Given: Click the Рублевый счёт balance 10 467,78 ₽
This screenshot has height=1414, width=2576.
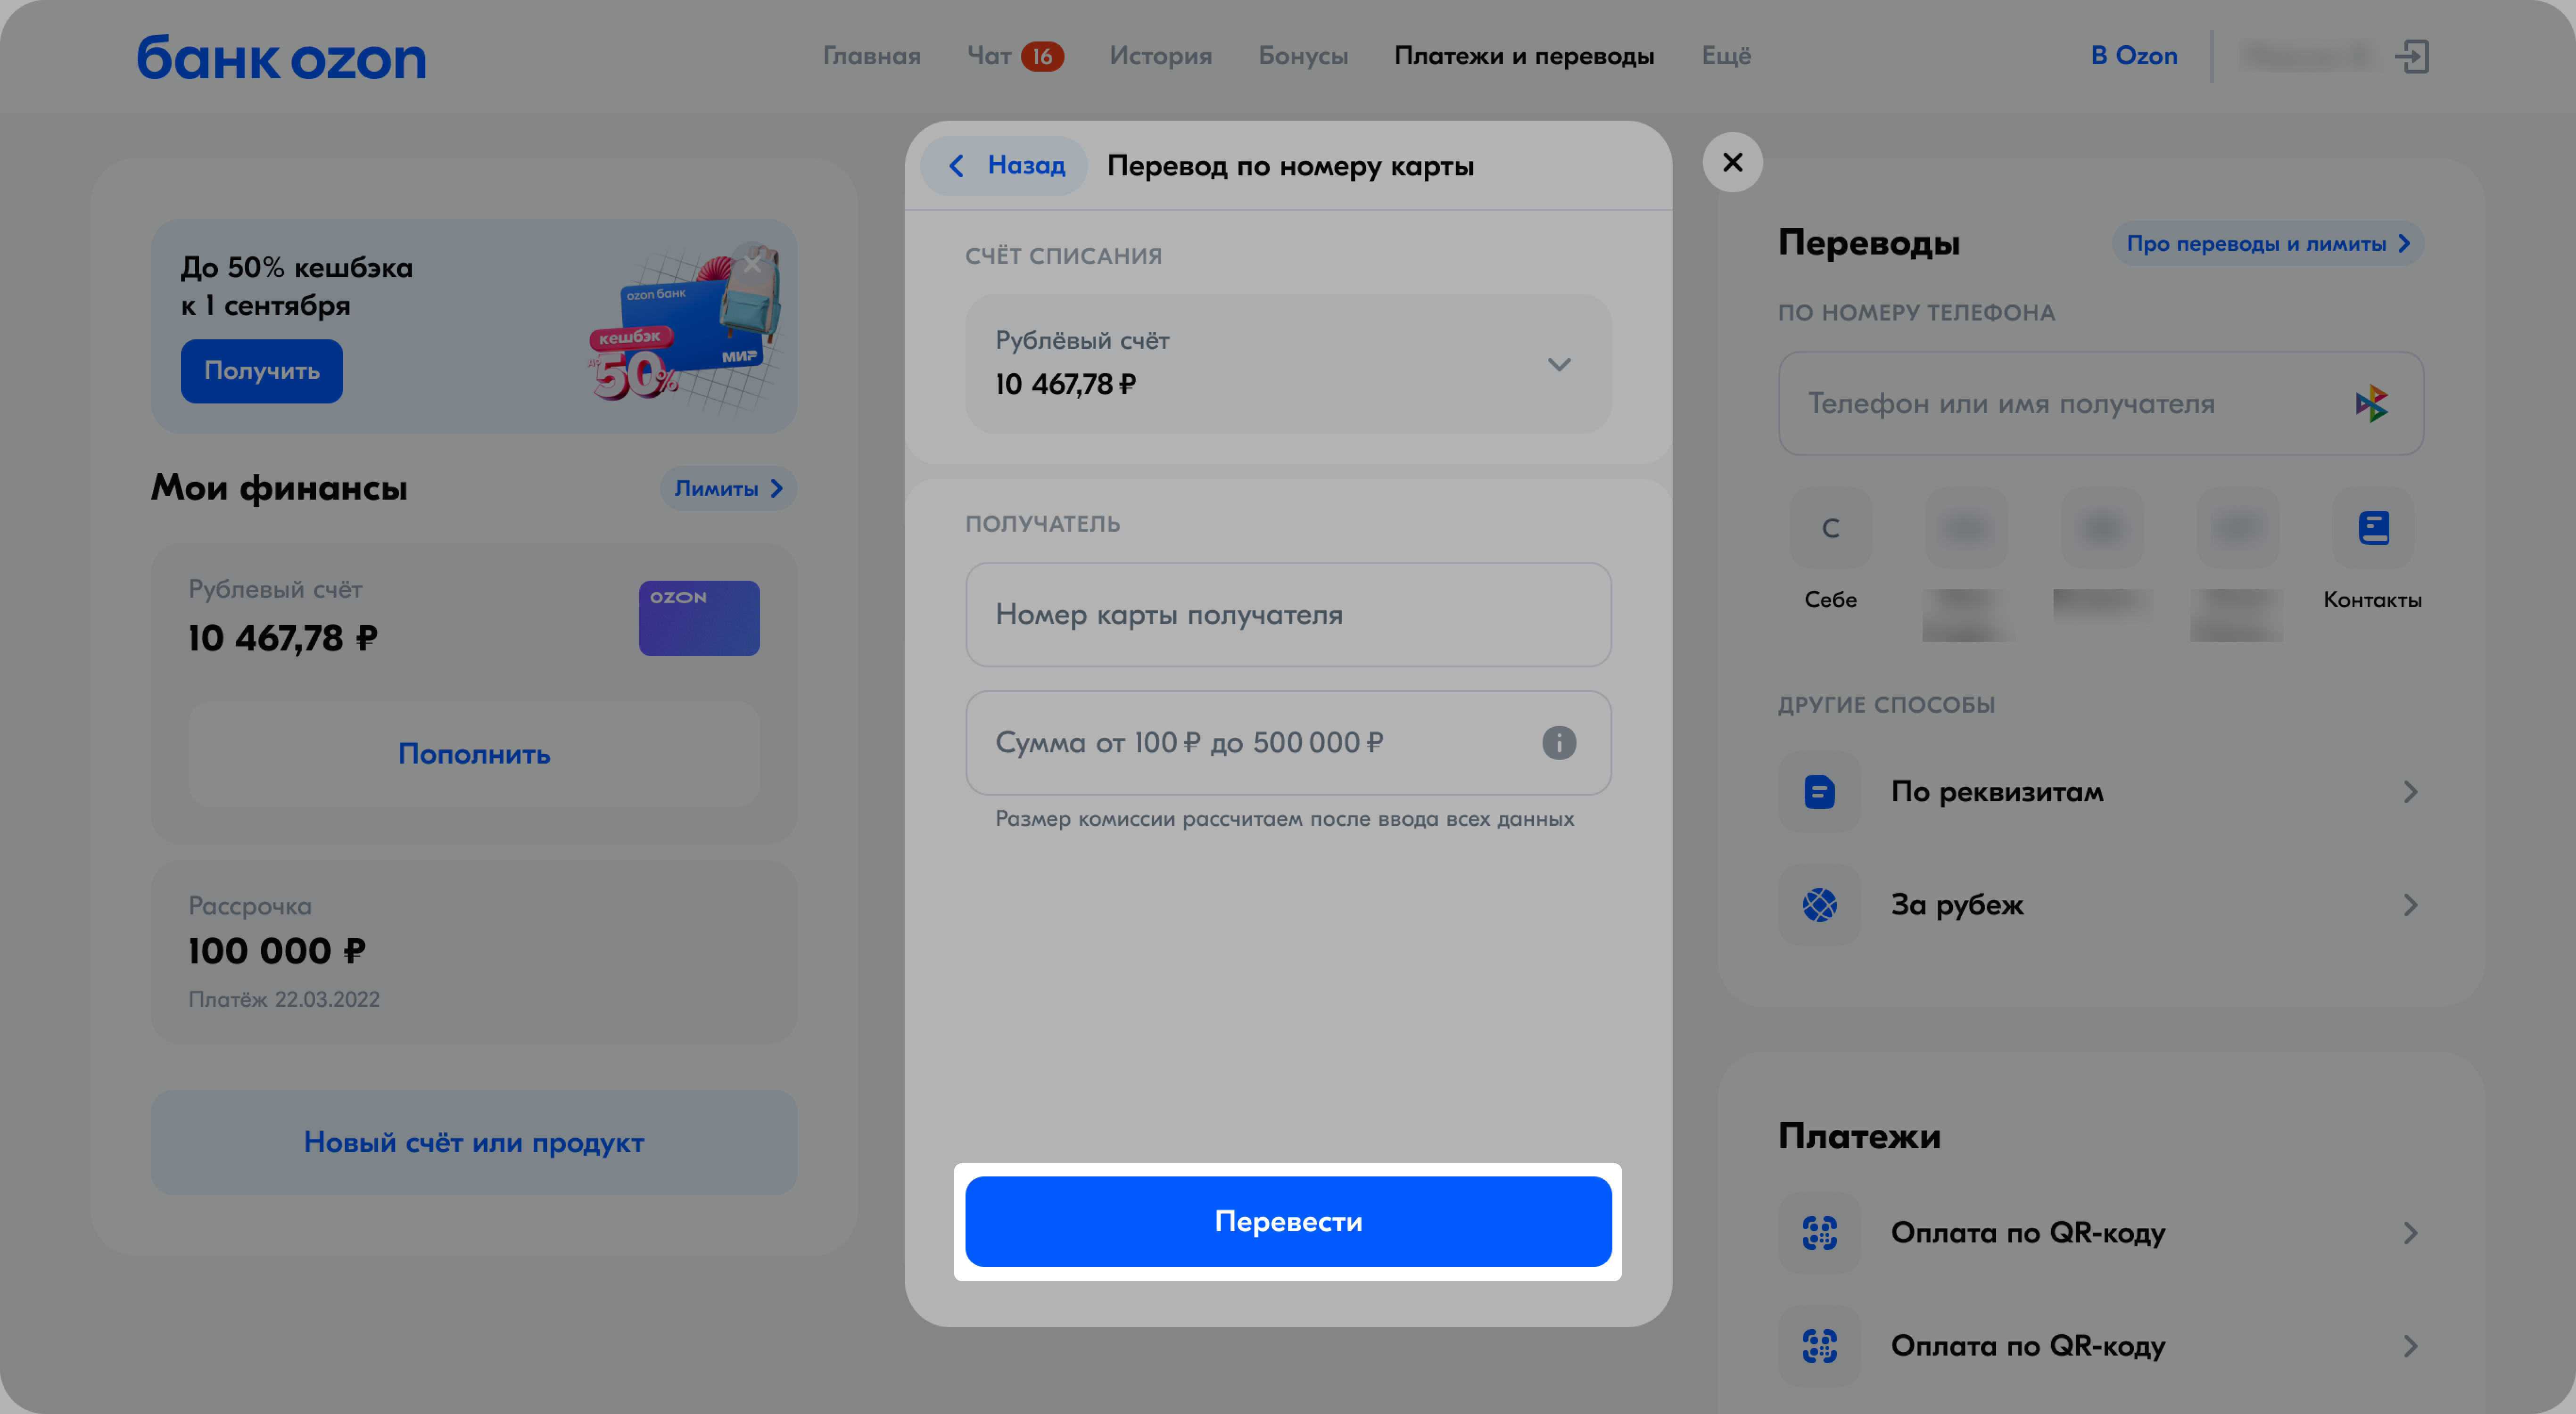Looking at the screenshot, I should (283, 638).
